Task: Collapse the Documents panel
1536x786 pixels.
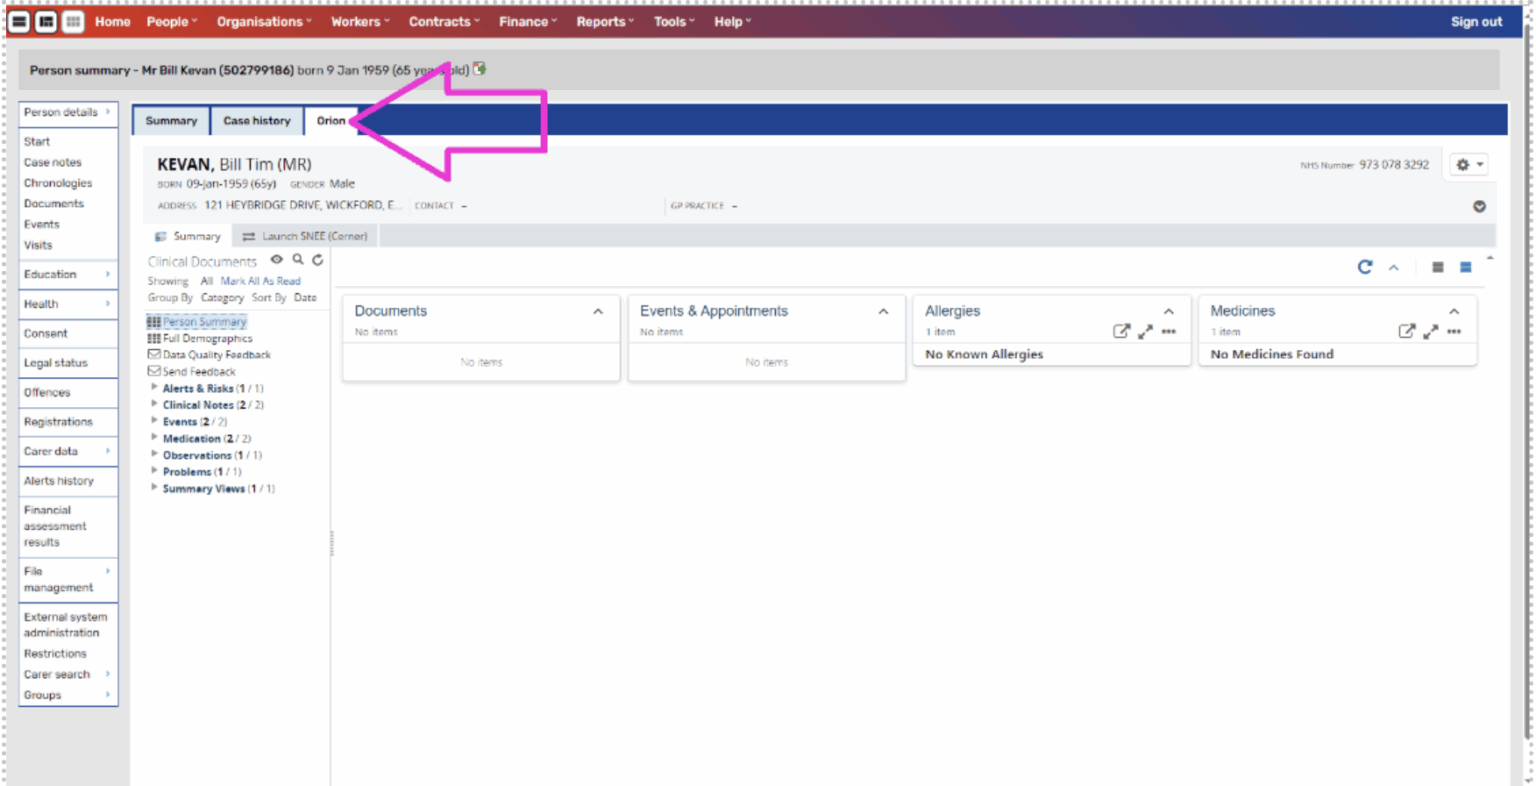Action: tap(598, 312)
